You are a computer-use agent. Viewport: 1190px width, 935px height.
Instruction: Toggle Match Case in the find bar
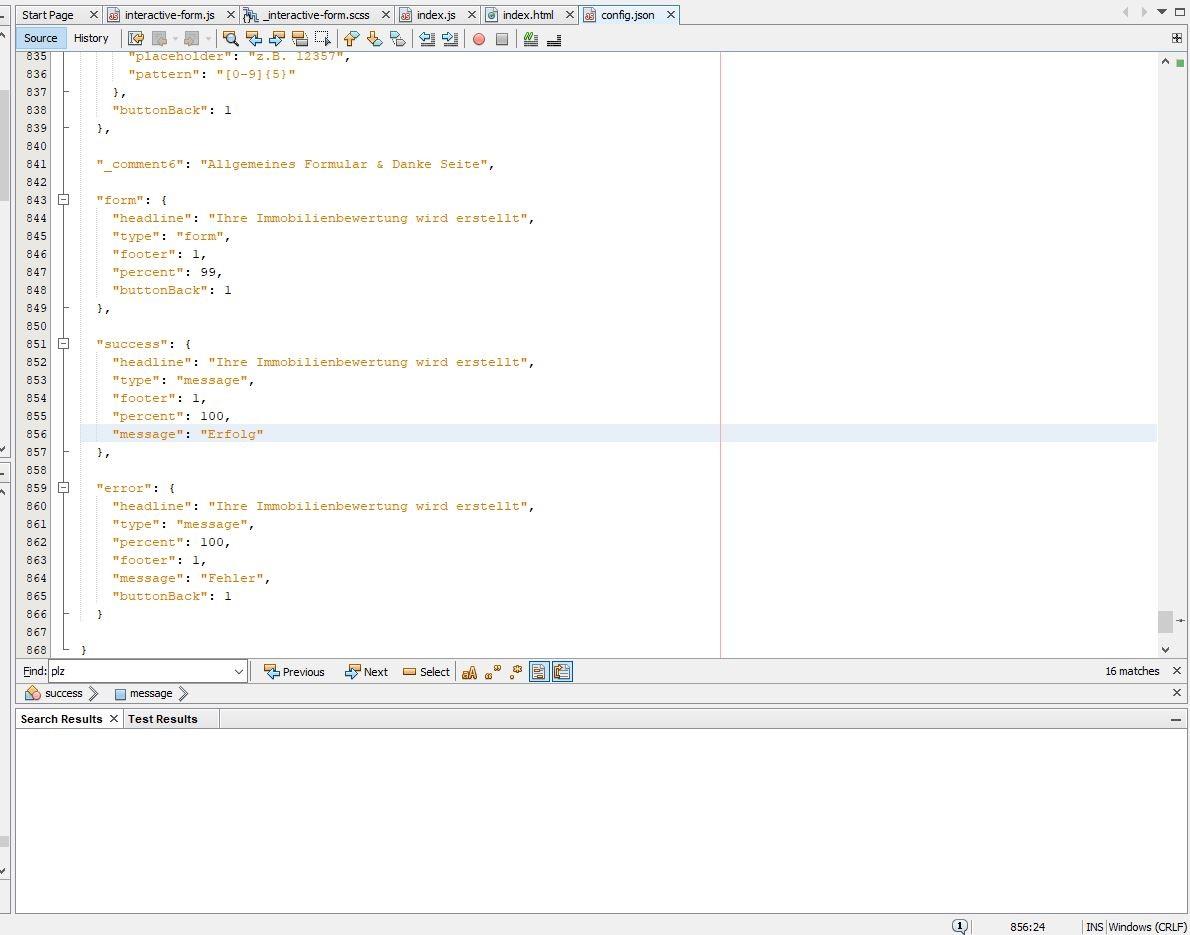click(469, 672)
